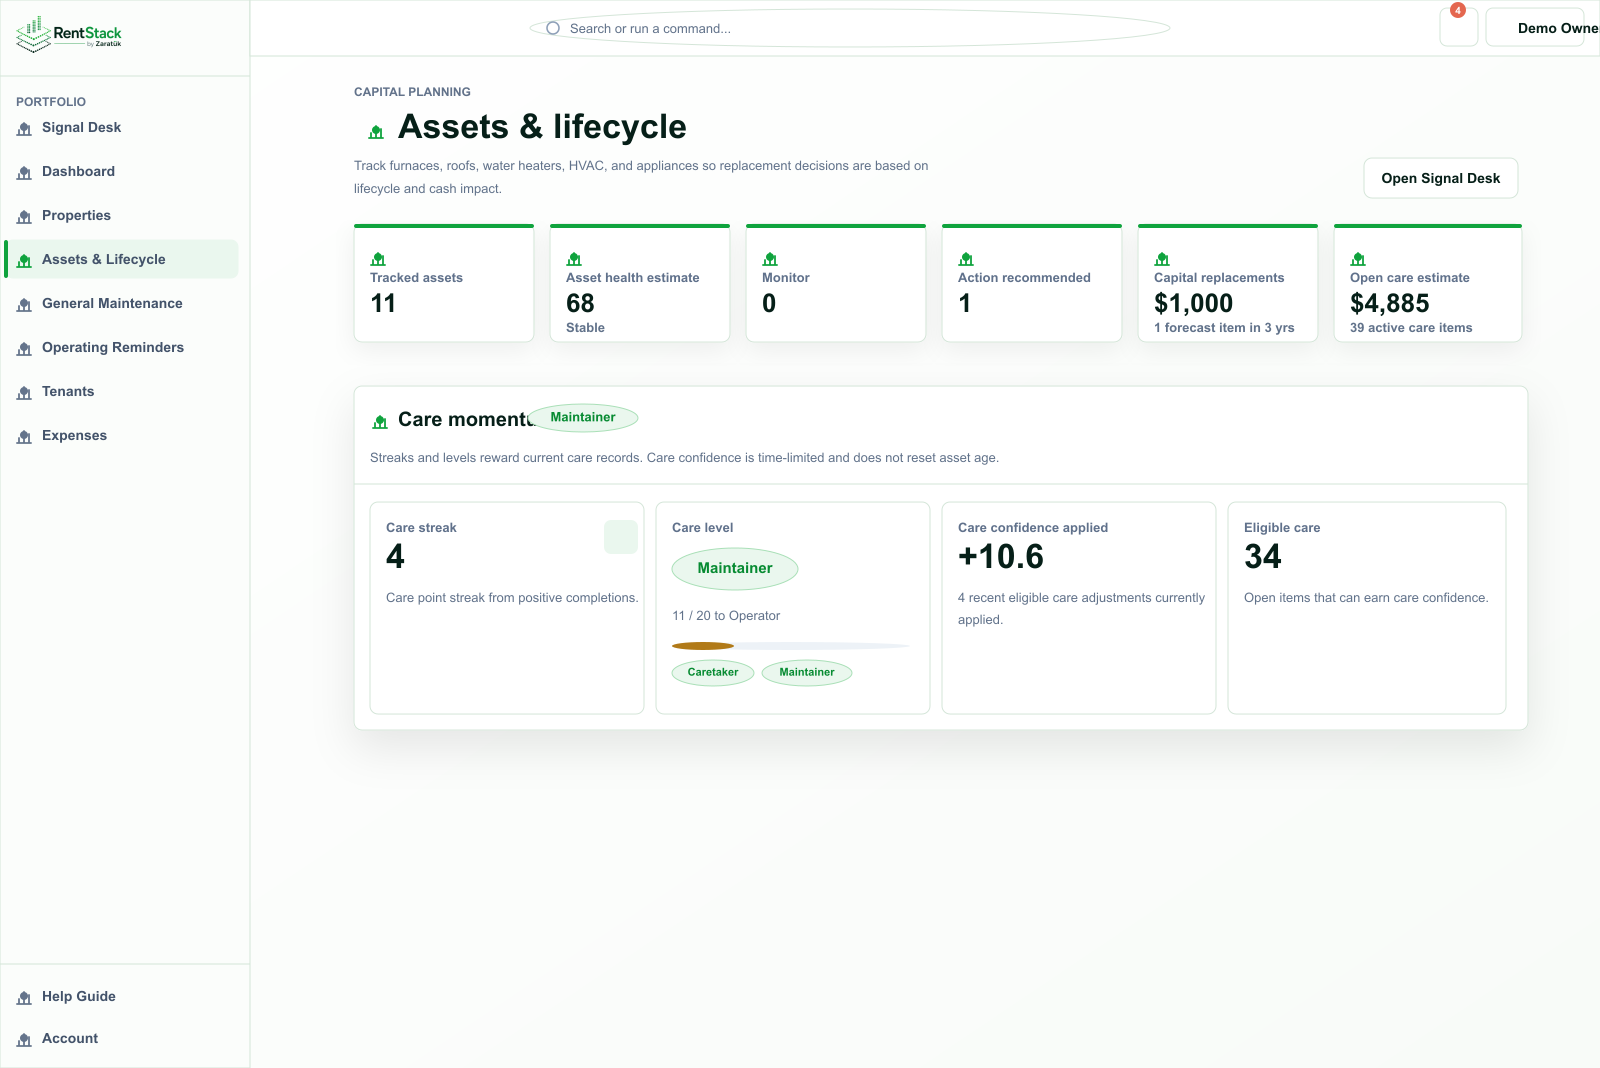Click the Action recommended card icon
Image resolution: width=1600 pixels, height=1068 pixels.
966,259
